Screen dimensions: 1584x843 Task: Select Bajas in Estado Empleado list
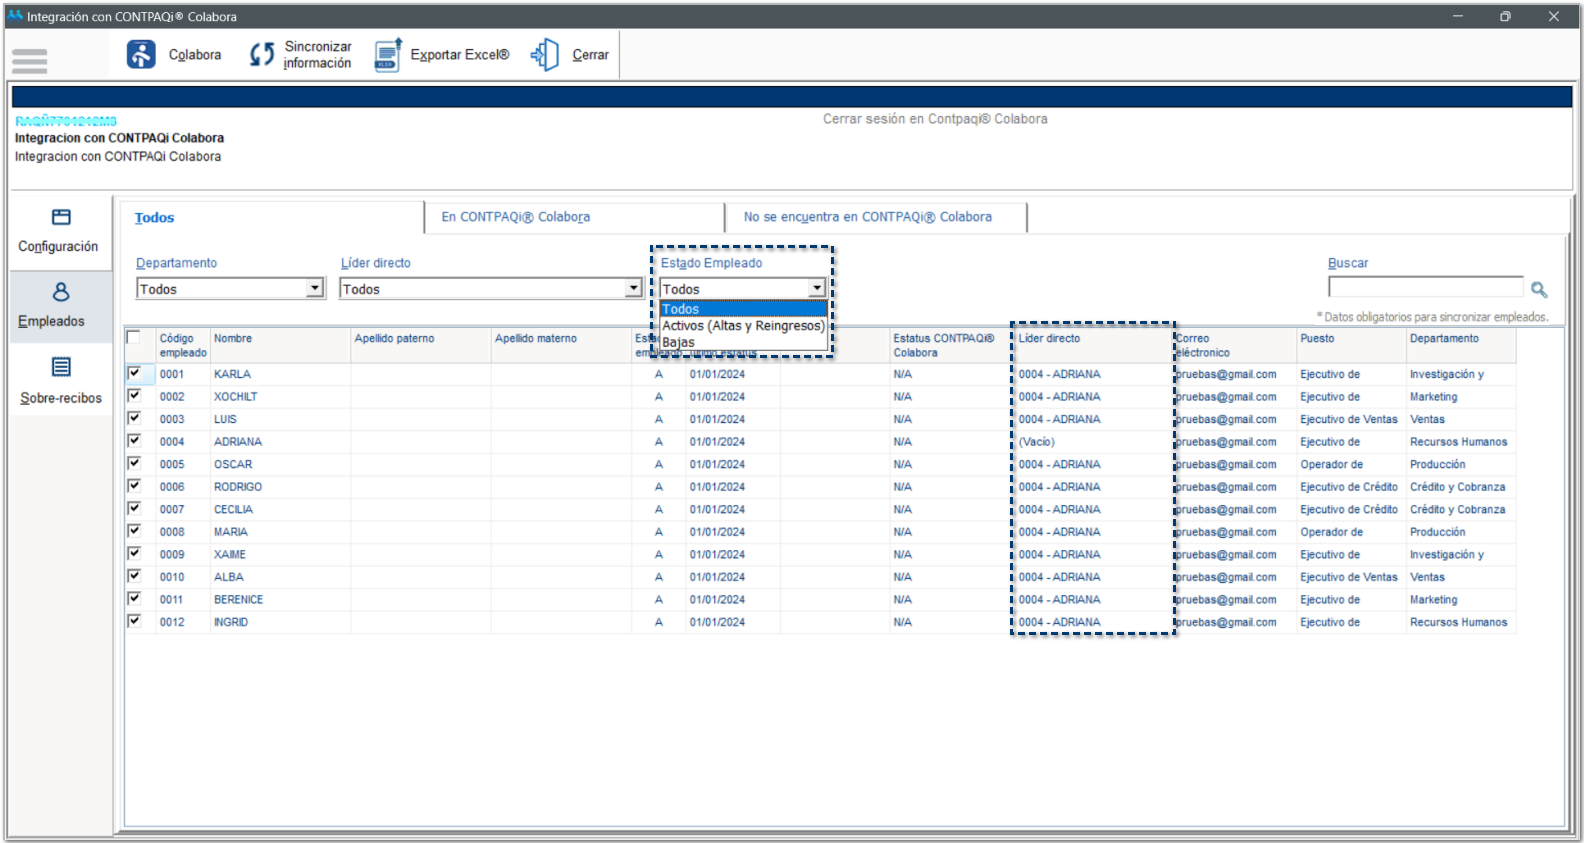coord(678,342)
